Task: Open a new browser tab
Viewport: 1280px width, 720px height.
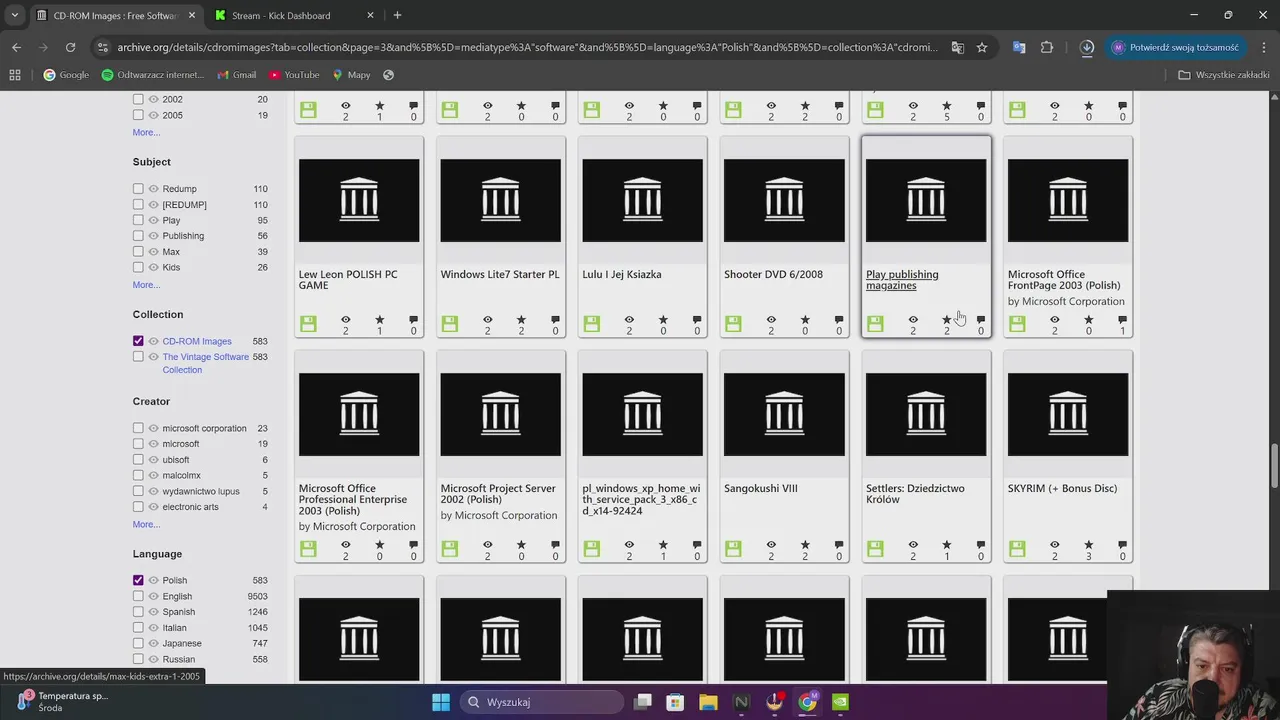Action: (x=397, y=15)
